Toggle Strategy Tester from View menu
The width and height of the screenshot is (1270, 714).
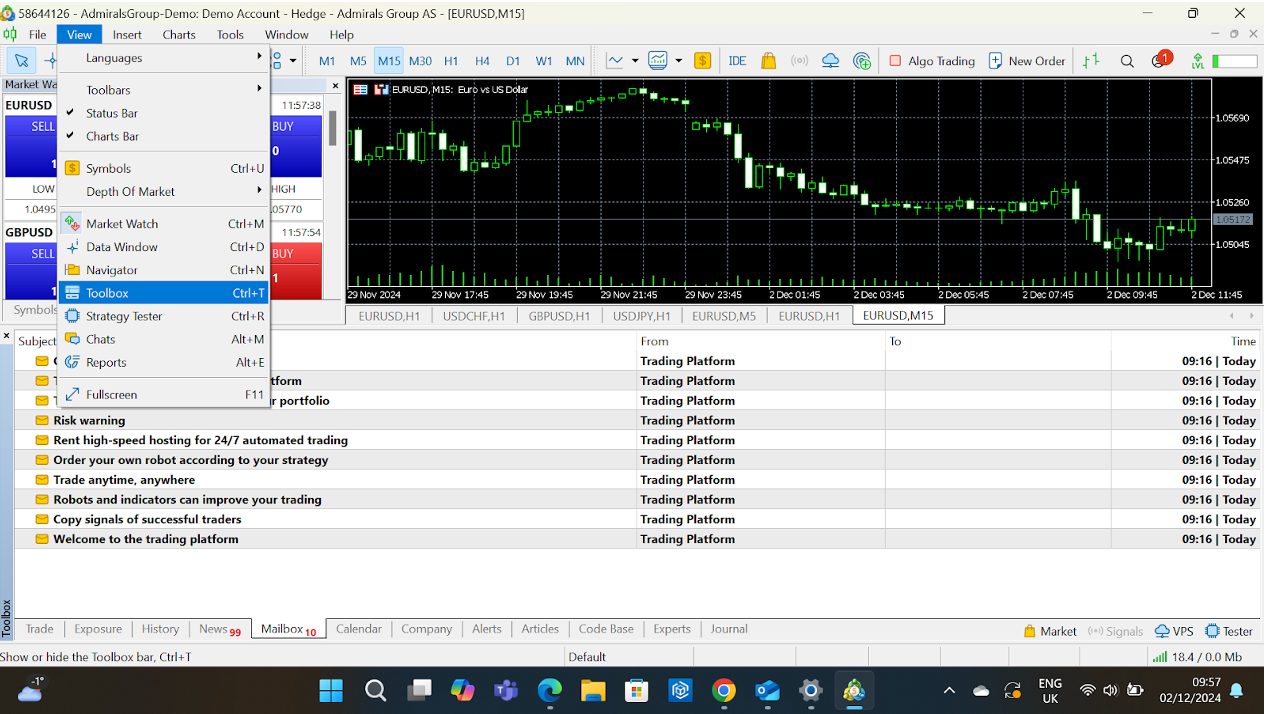163,316
